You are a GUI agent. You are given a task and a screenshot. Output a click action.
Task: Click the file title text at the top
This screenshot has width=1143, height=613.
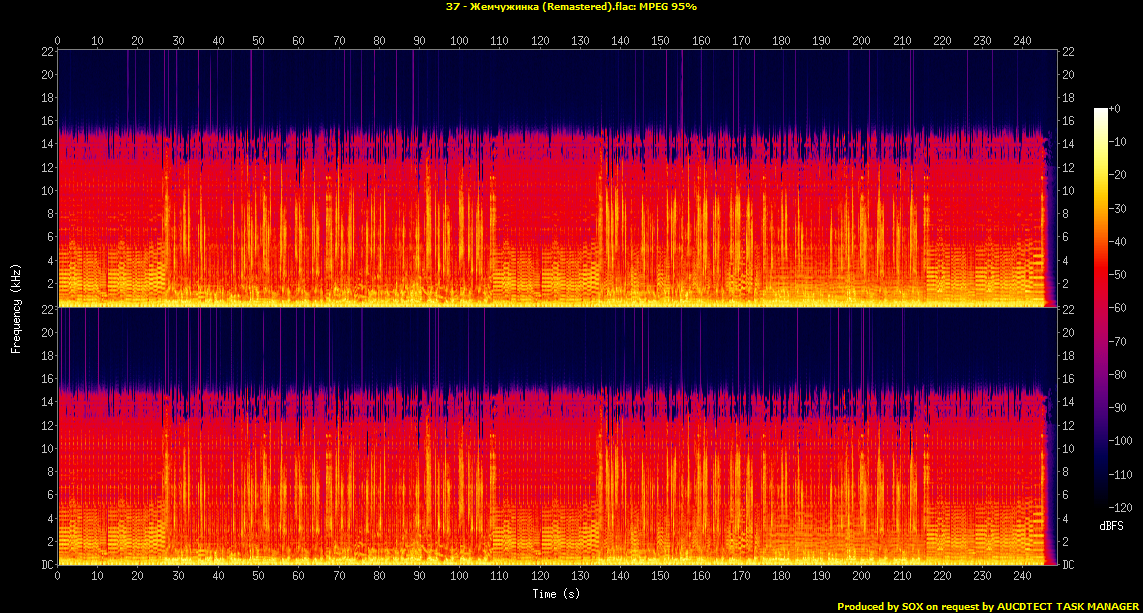[571, 7]
